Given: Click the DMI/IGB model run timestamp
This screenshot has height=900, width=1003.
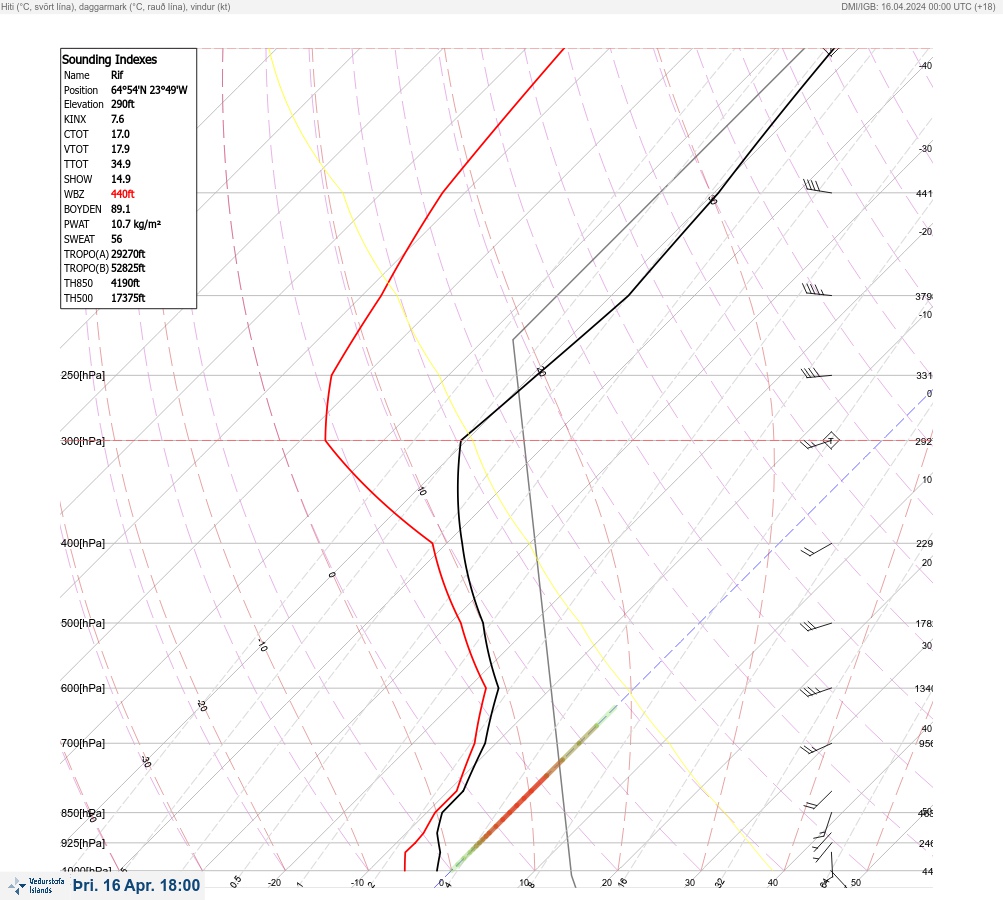Looking at the screenshot, I should (919, 6).
